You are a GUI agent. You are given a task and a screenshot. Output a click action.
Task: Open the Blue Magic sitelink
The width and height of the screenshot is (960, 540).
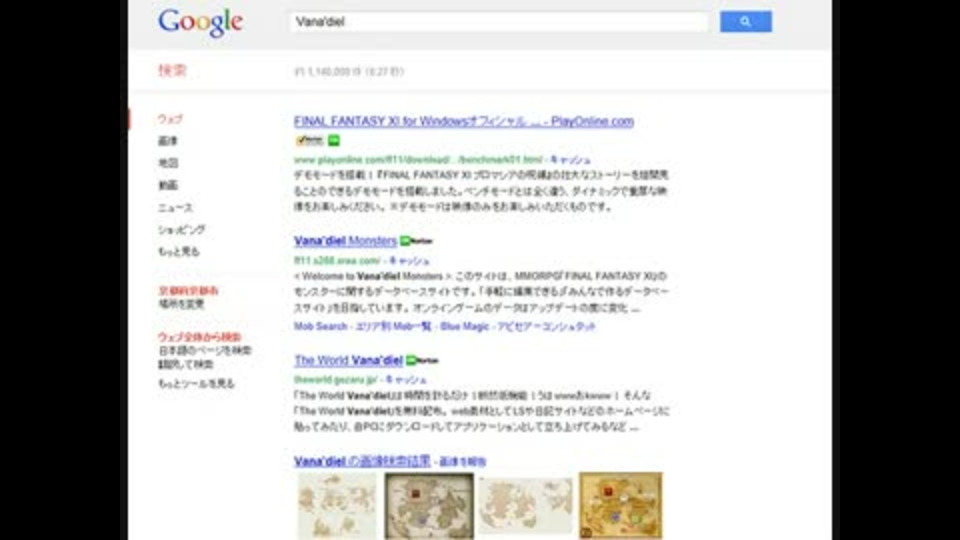coord(464,326)
